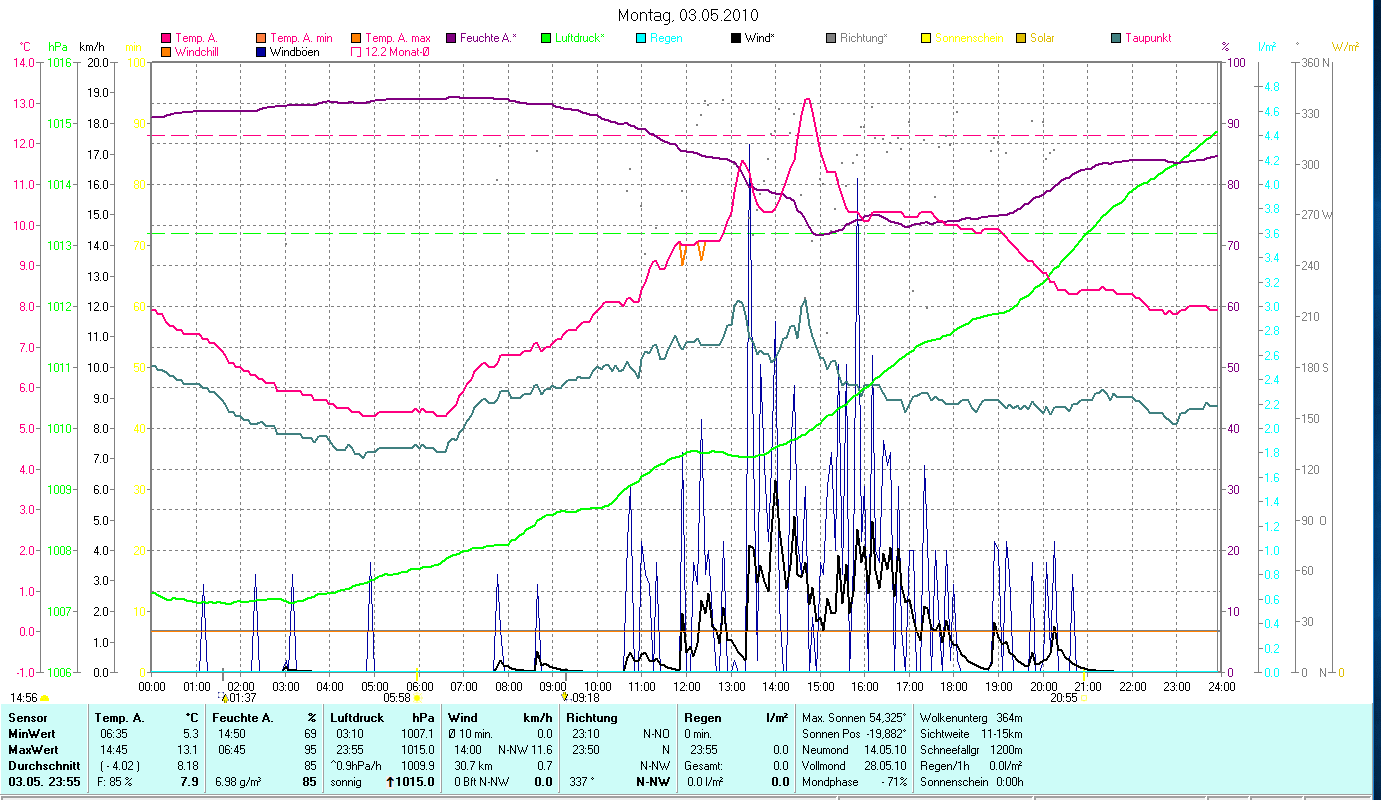Image resolution: width=1381 pixels, height=800 pixels.
Task: Click the km/h axis unit label
Action: pos(92,46)
